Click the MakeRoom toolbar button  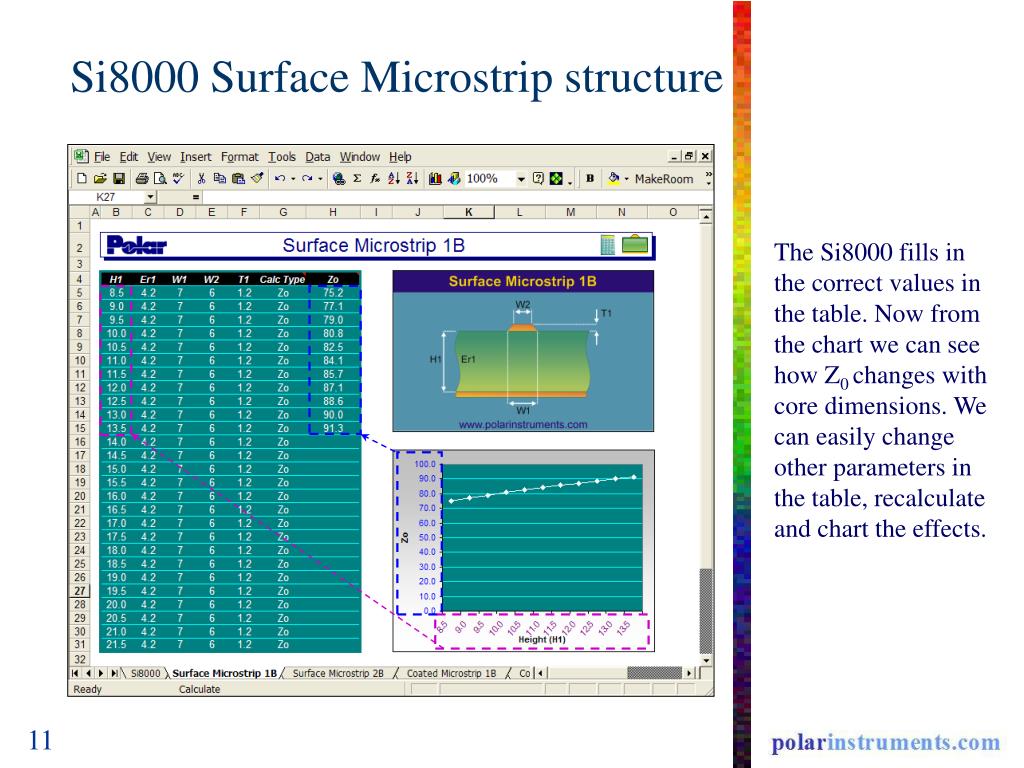point(664,179)
